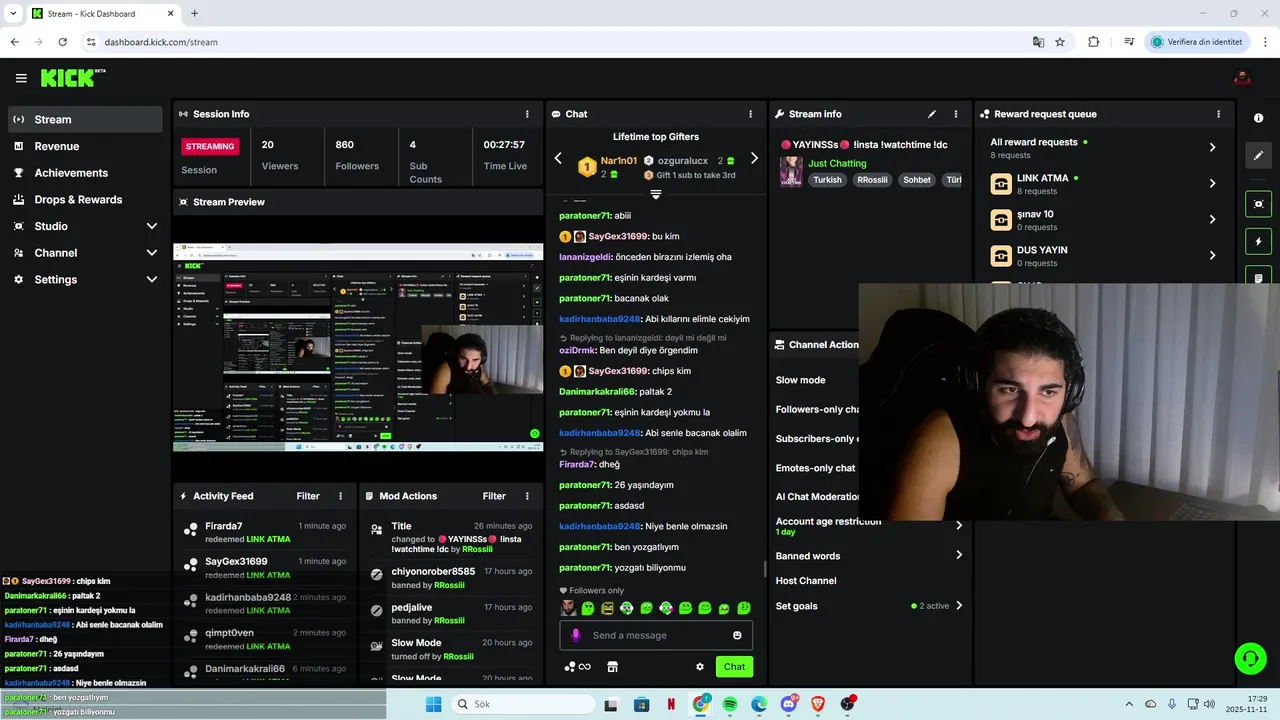Click RRossiii link under chiyonorober8585 ban
The width and height of the screenshot is (1280, 720).
click(x=449, y=585)
